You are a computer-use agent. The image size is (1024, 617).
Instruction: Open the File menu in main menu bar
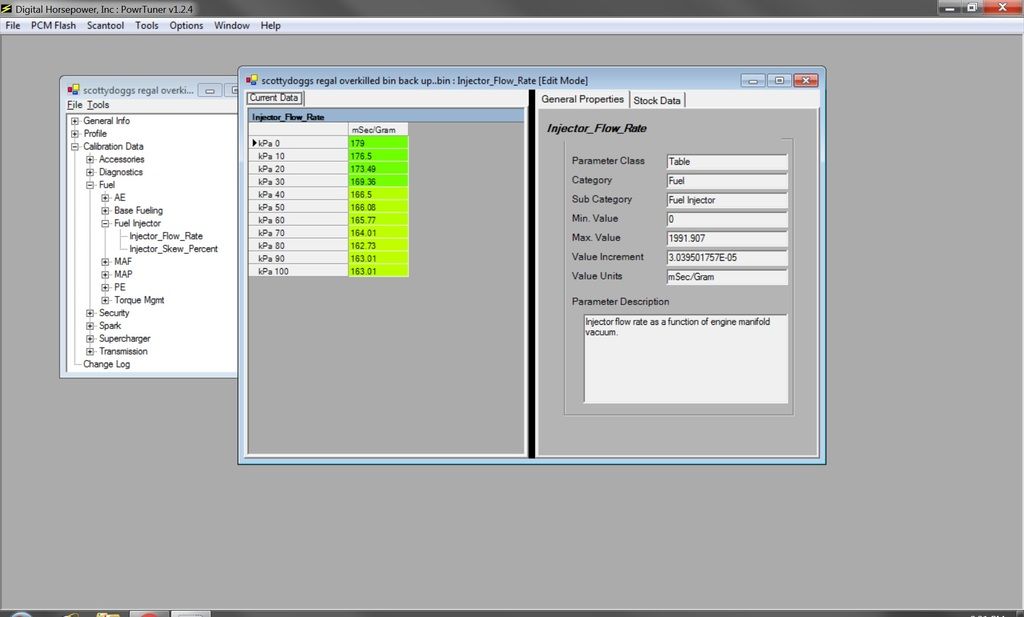(x=13, y=25)
